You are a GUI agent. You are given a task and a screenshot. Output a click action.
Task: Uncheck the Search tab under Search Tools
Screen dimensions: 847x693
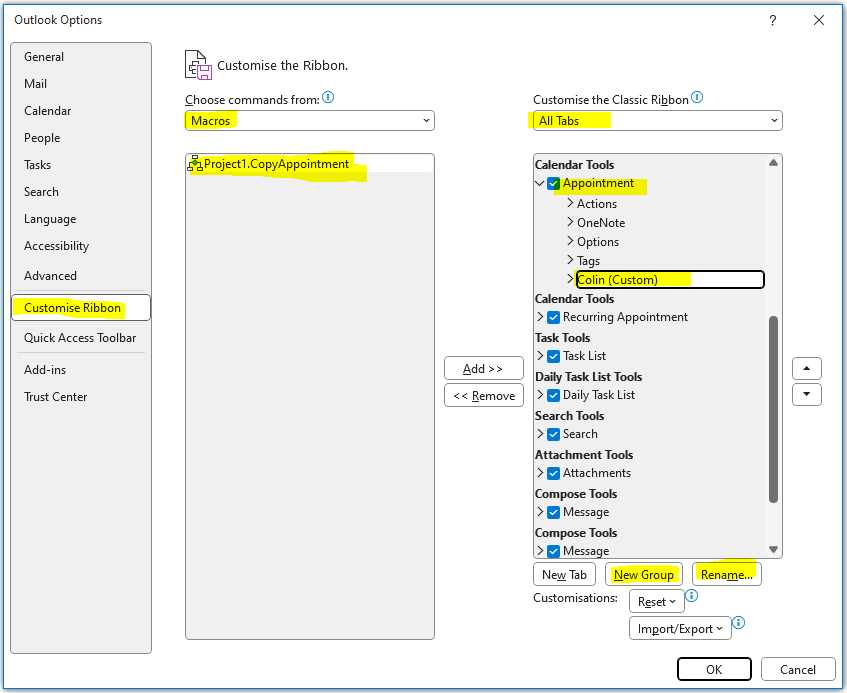pyautogui.click(x=553, y=434)
